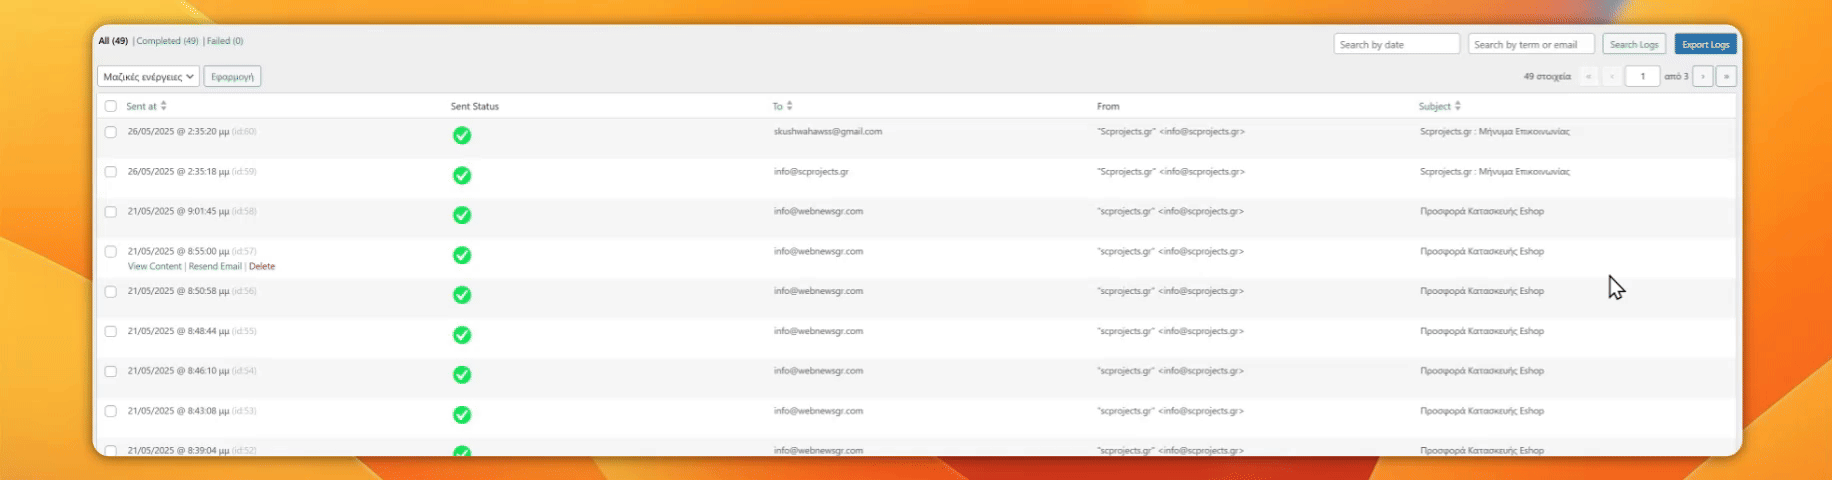
Task: Check the row sent 26/05/2025 @ 2:35:18
Action: [x=111, y=172]
